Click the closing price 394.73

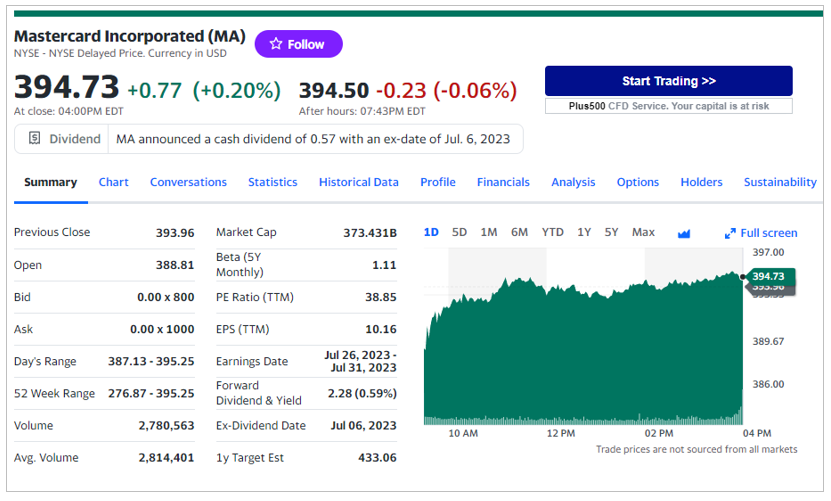tap(66, 87)
